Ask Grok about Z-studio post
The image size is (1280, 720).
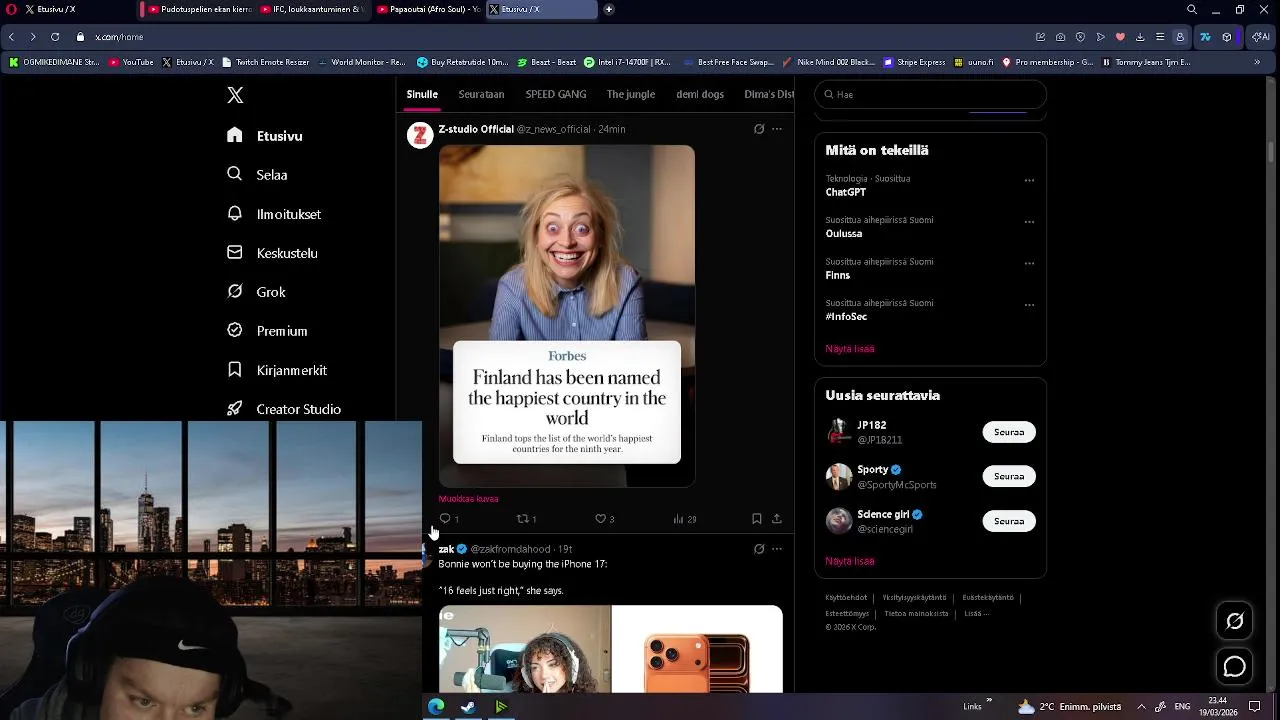759,129
